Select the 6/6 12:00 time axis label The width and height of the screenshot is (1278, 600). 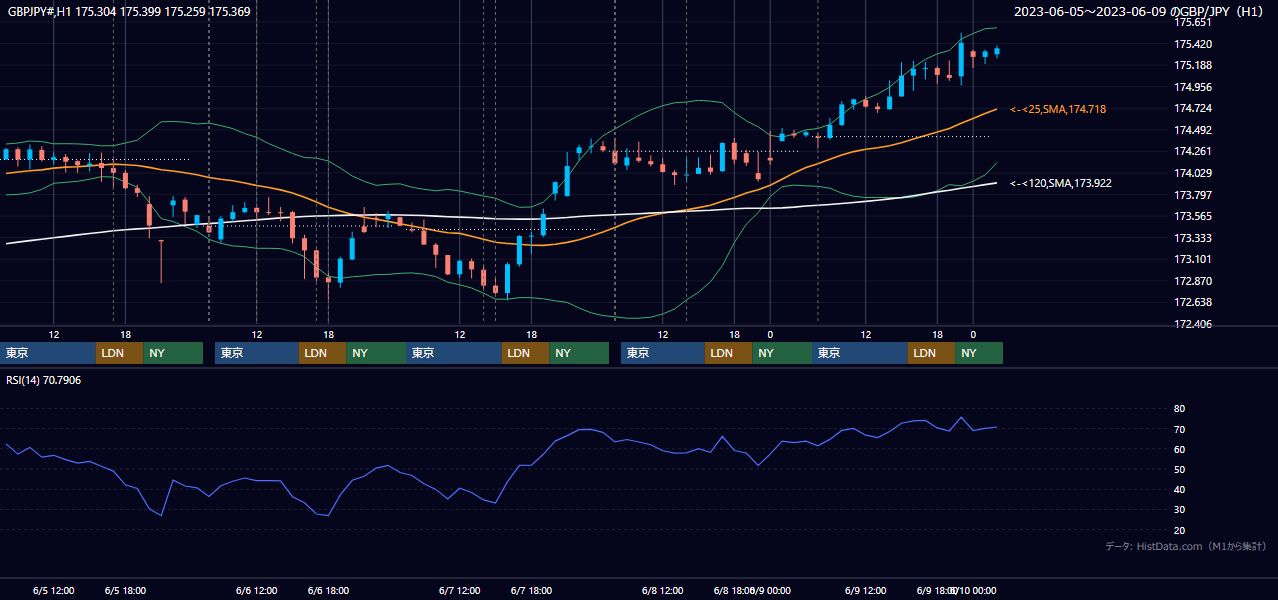[x=257, y=591]
